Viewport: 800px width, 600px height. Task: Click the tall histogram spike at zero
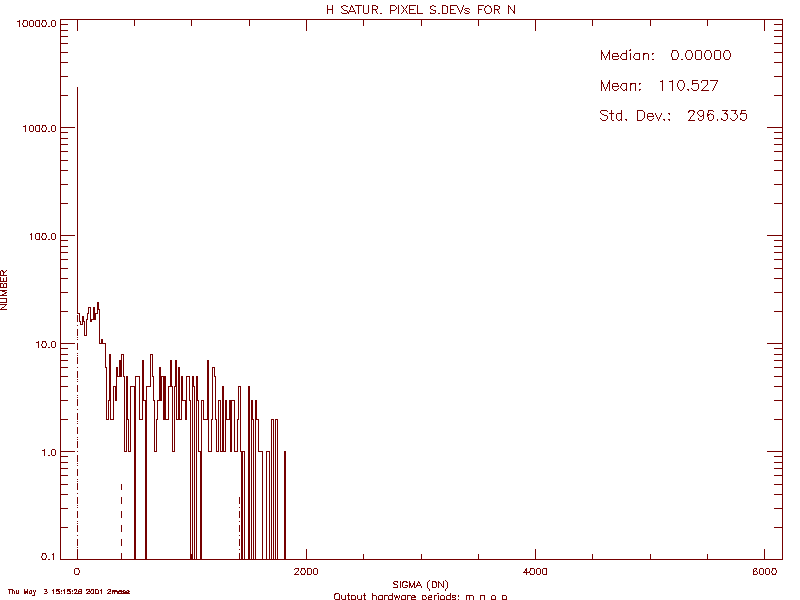[78, 200]
